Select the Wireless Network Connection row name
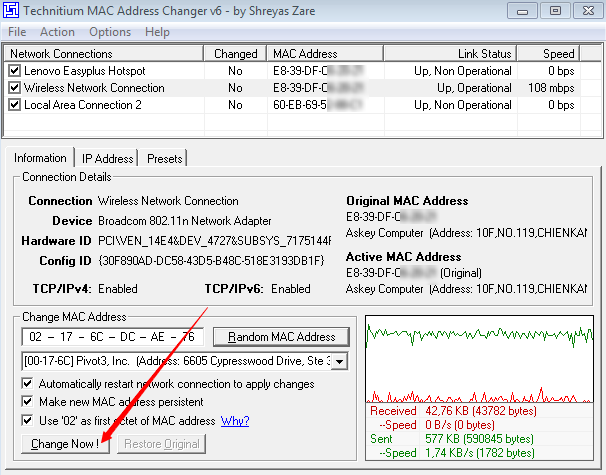Screen dimensions: 606x475 pyautogui.click(x=94, y=88)
